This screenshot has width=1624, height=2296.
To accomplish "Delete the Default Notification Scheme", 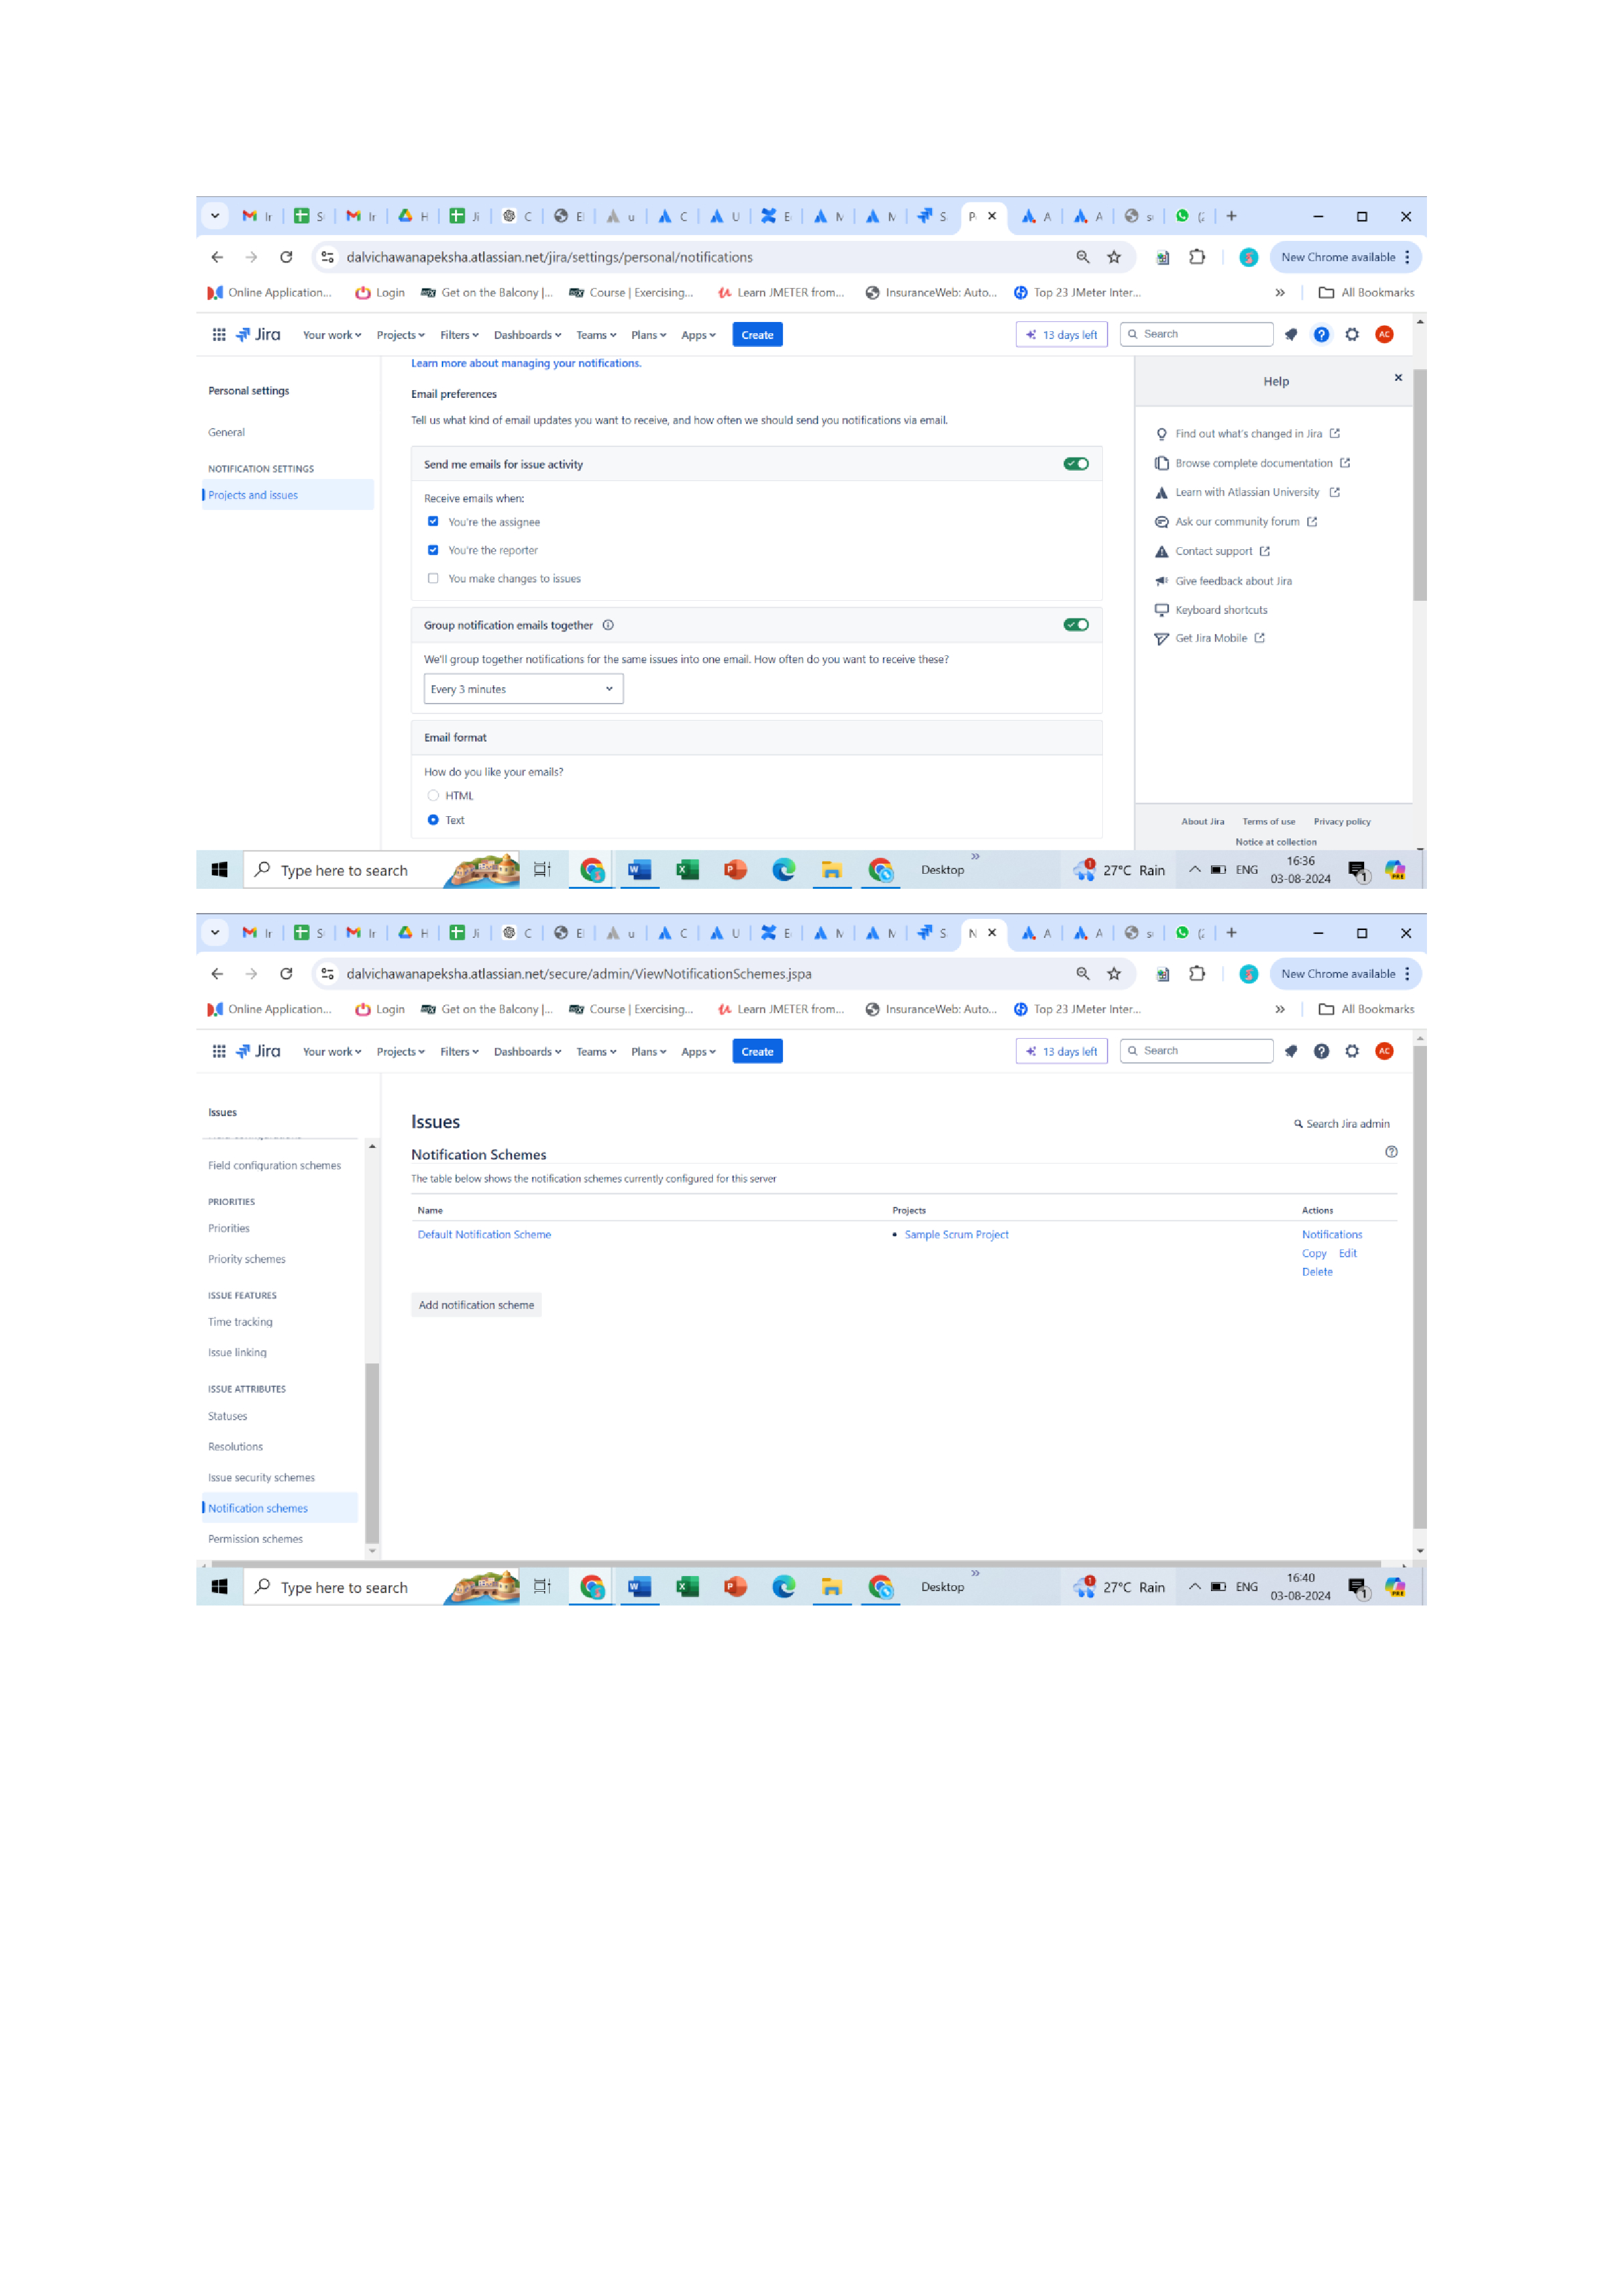I will (x=1317, y=1272).
